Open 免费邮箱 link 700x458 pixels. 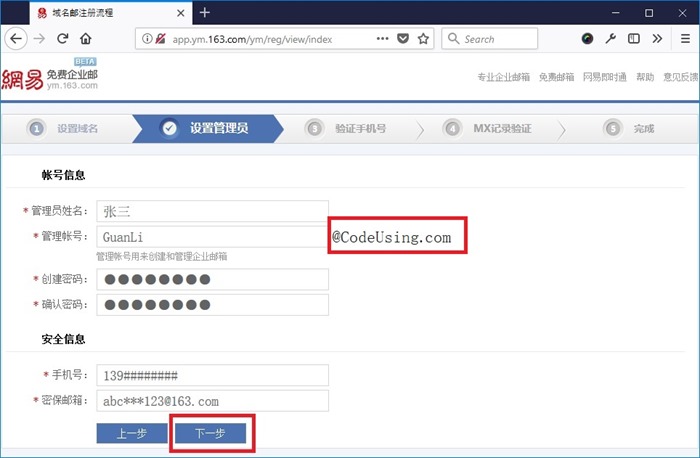click(x=556, y=77)
